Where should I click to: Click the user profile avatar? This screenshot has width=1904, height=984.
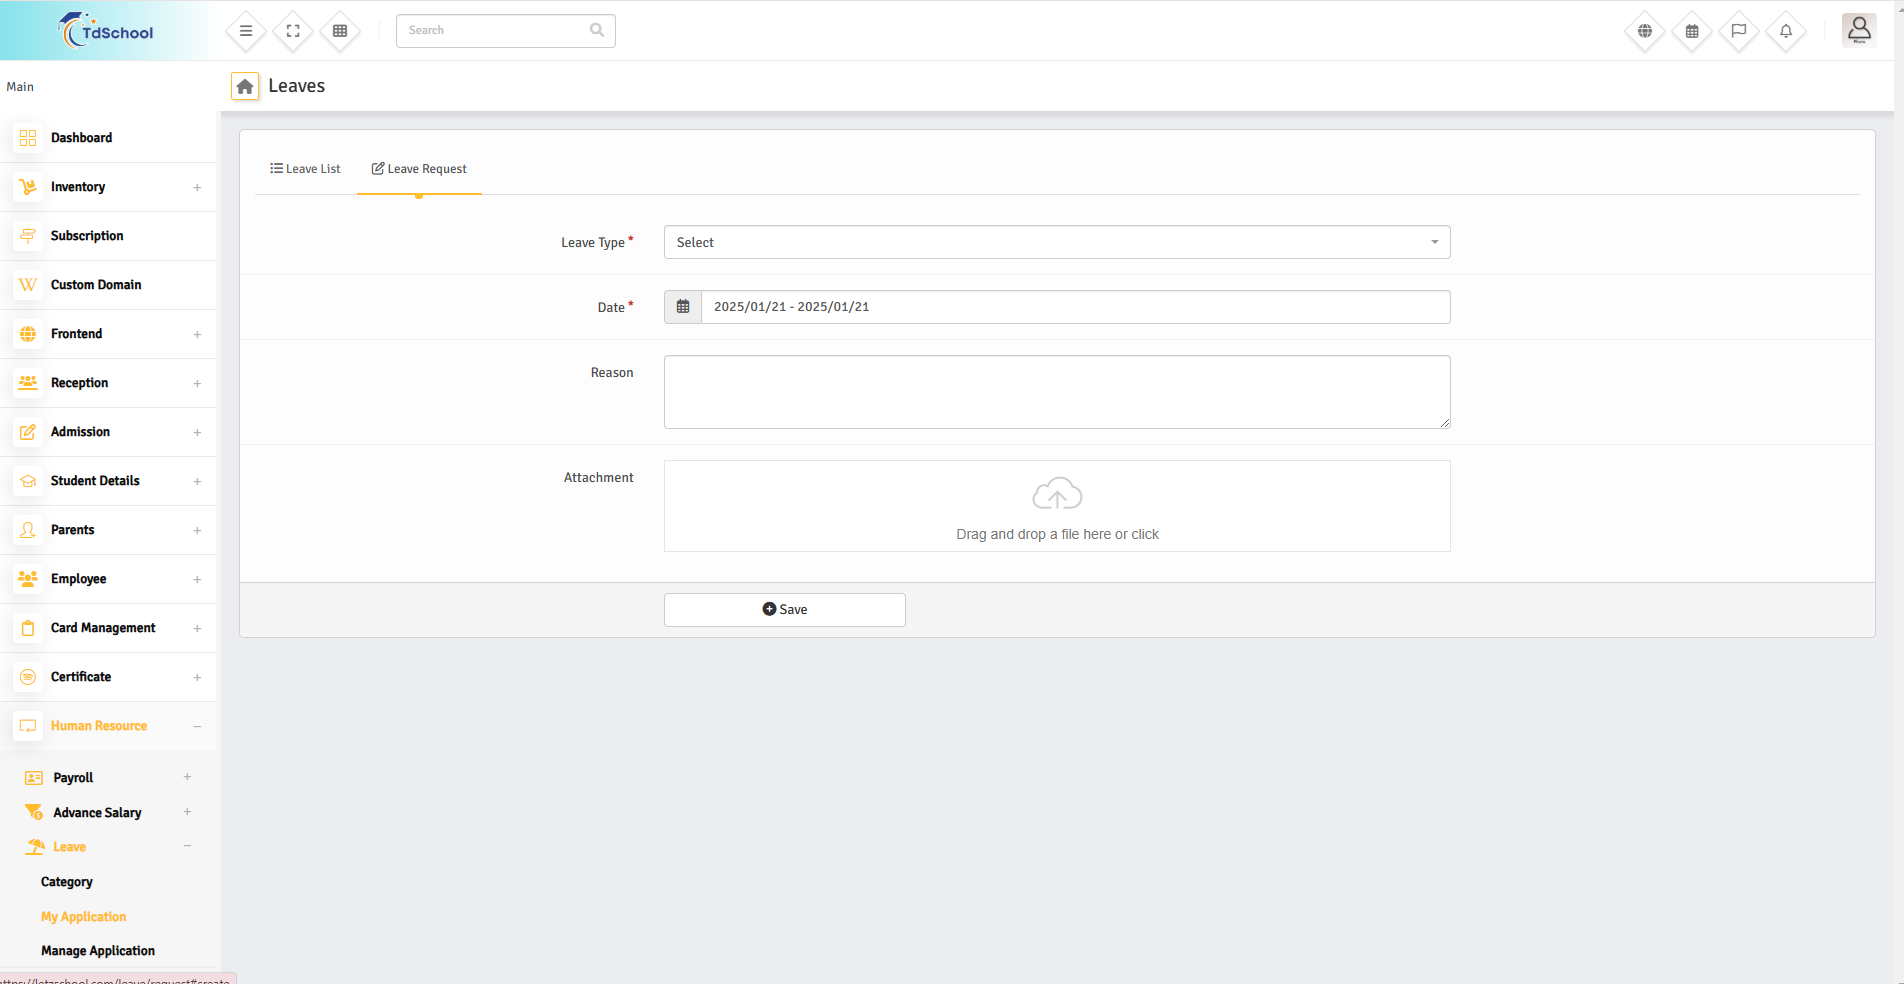pyautogui.click(x=1858, y=30)
